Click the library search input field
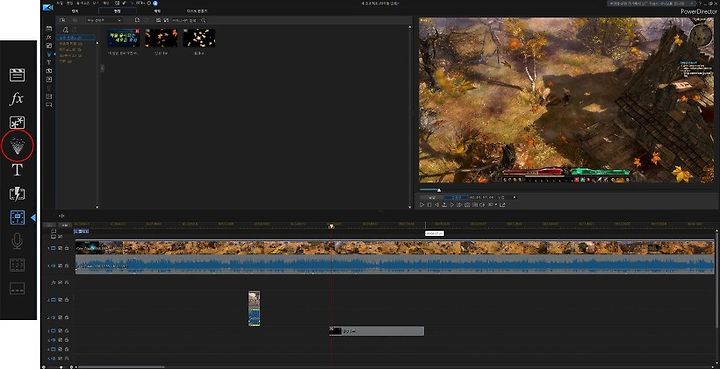Viewport: 720px width, 369px height. (x=184, y=21)
